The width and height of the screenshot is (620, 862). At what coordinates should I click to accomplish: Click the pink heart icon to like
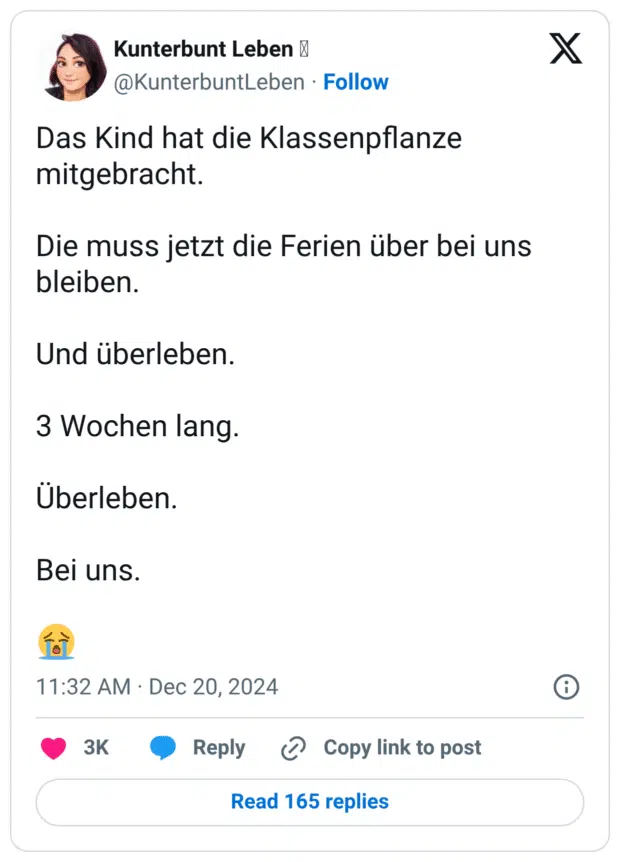coord(52,747)
